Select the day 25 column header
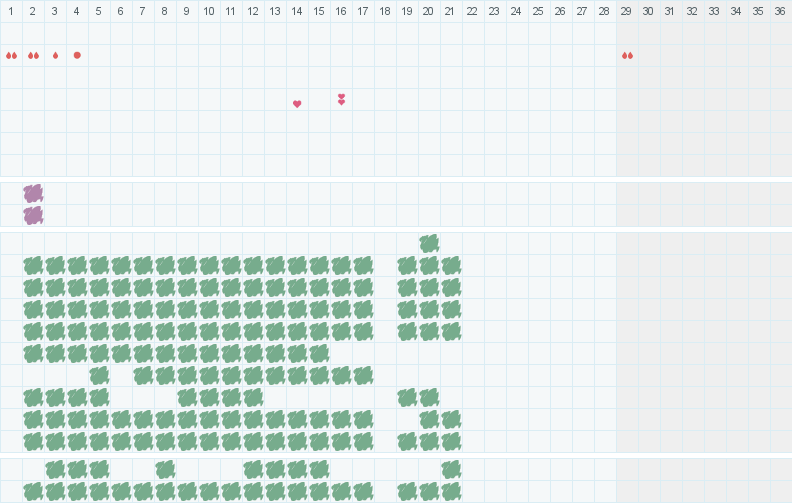The height and width of the screenshot is (503, 792). [538, 11]
